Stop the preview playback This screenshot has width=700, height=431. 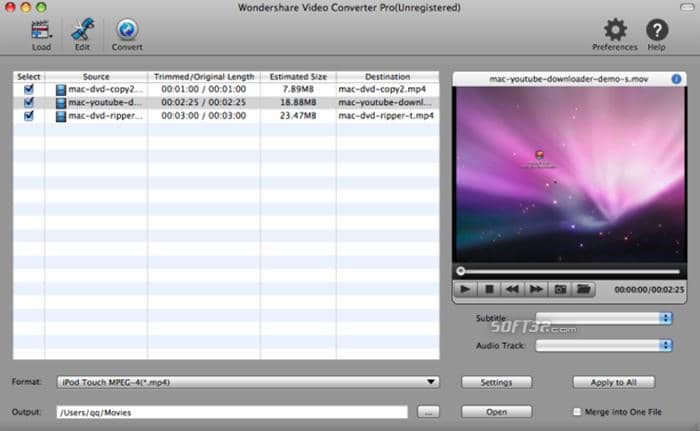[x=489, y=289]
